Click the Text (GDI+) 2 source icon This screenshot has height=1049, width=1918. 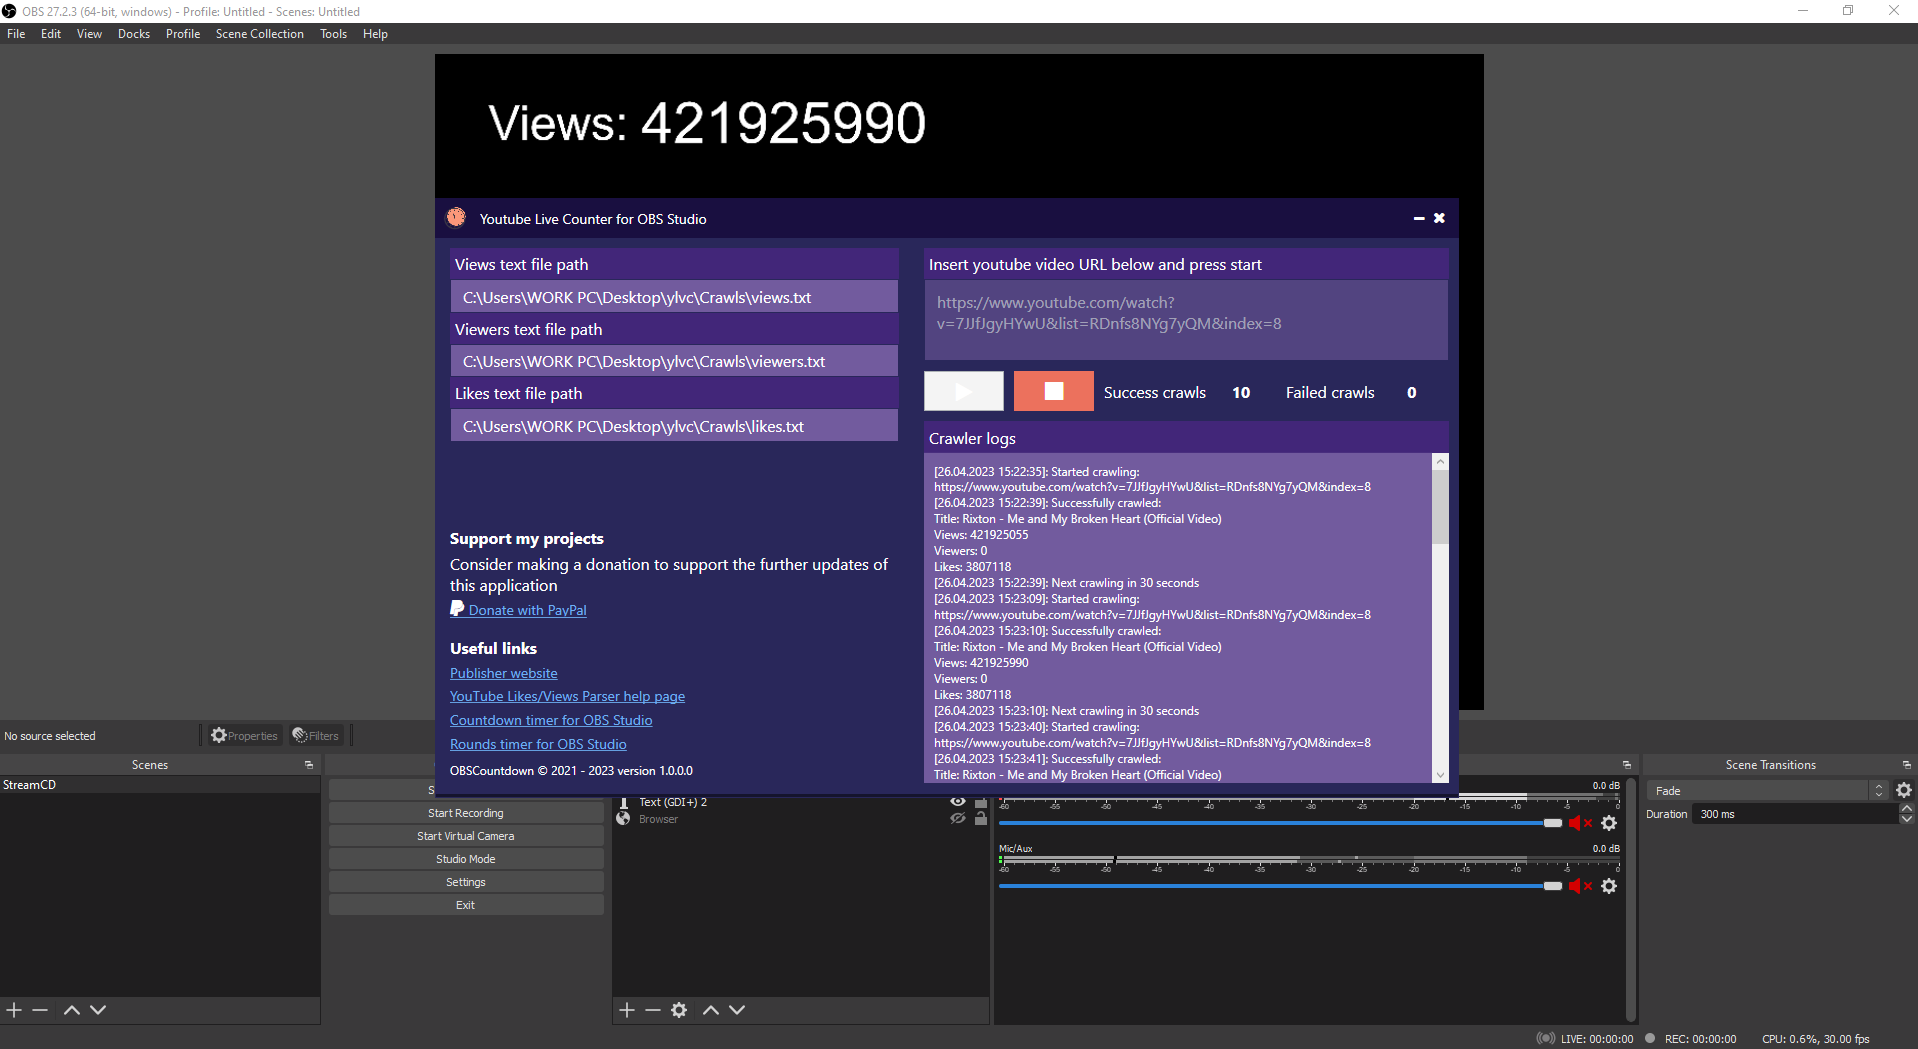[624, 802]
